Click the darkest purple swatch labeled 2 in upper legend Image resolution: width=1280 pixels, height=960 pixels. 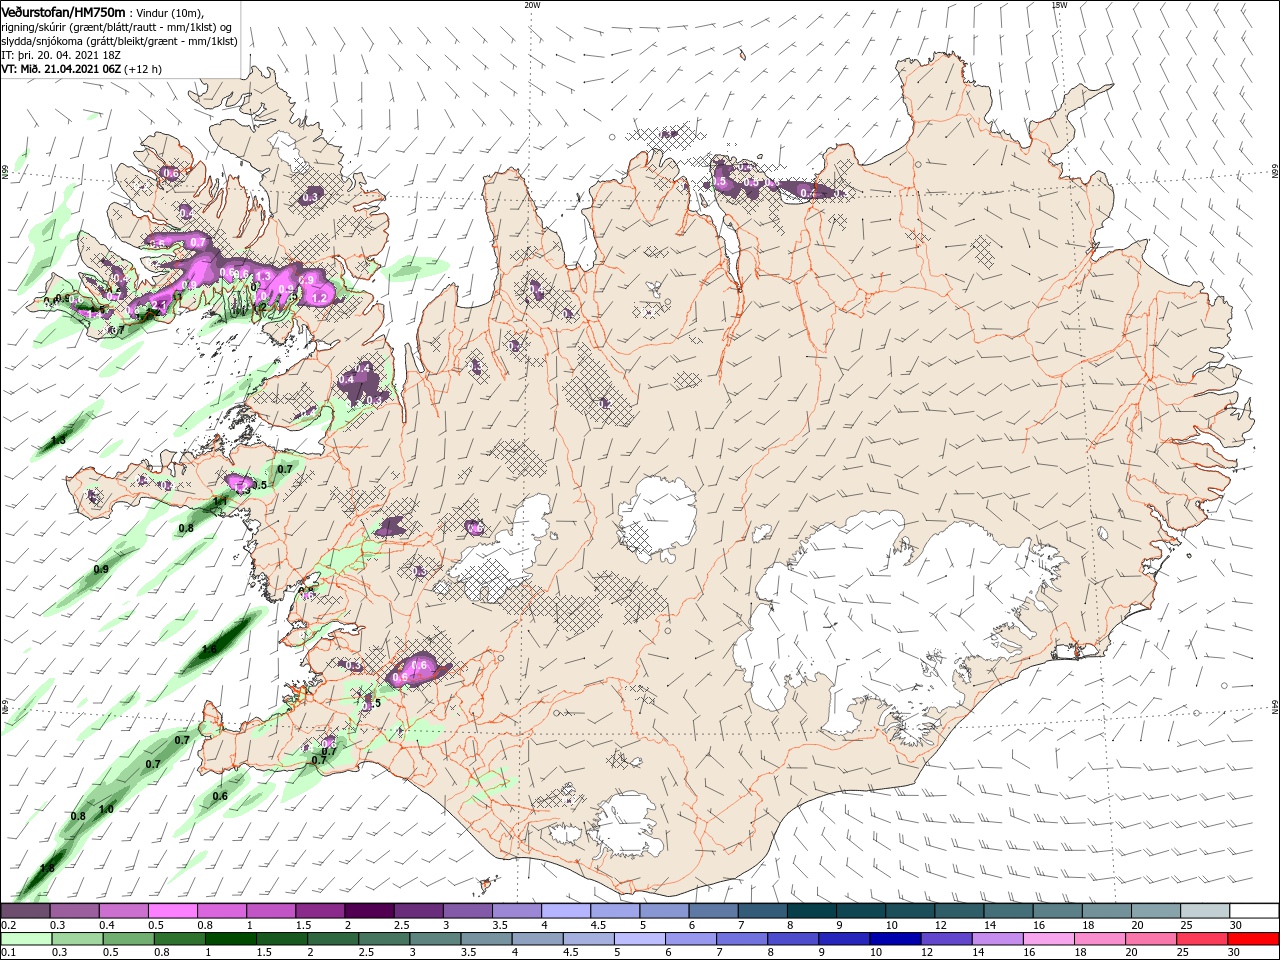tap(369, 910)
